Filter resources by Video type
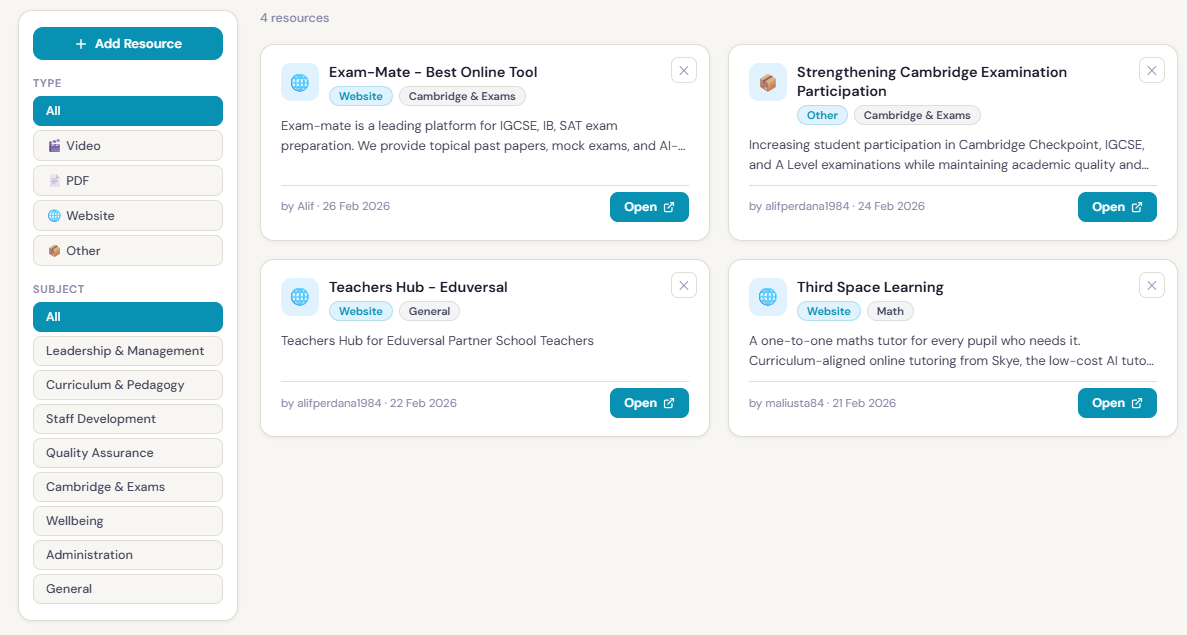This screenshot has width=1187, height=635. click(128, 146)
